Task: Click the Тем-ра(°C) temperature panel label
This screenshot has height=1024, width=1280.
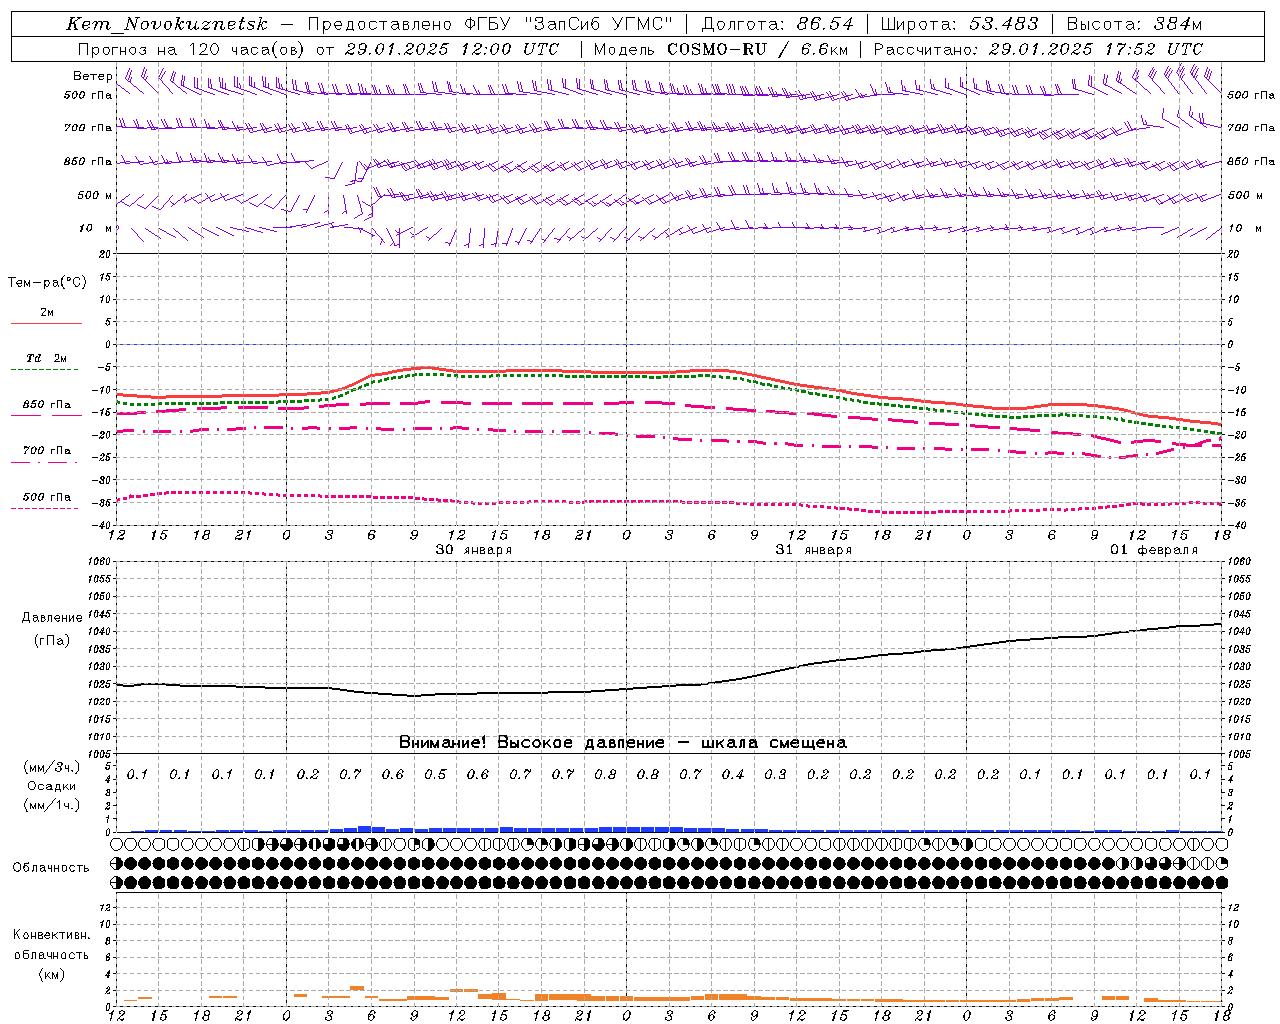Action: (47, 283)
